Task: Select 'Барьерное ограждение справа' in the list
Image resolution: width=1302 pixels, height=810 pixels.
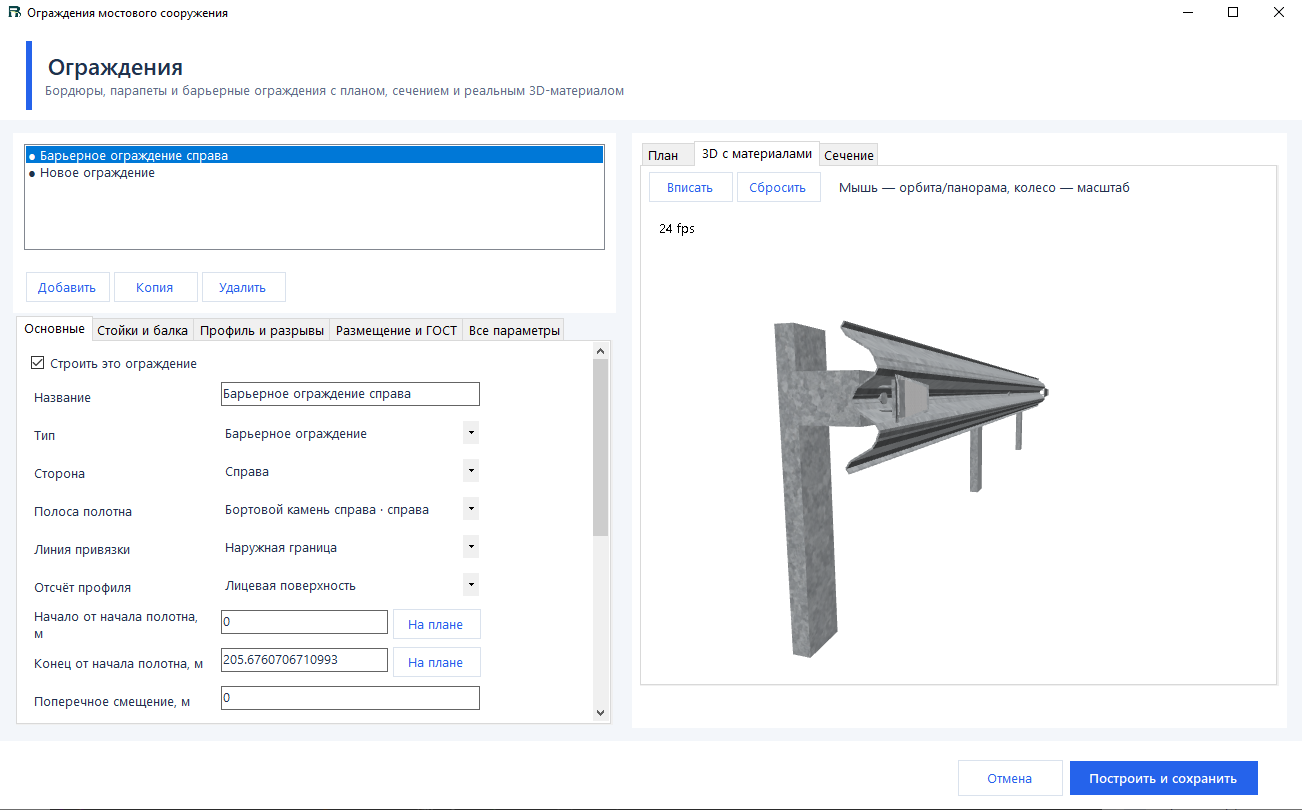Action: (315, 156)
